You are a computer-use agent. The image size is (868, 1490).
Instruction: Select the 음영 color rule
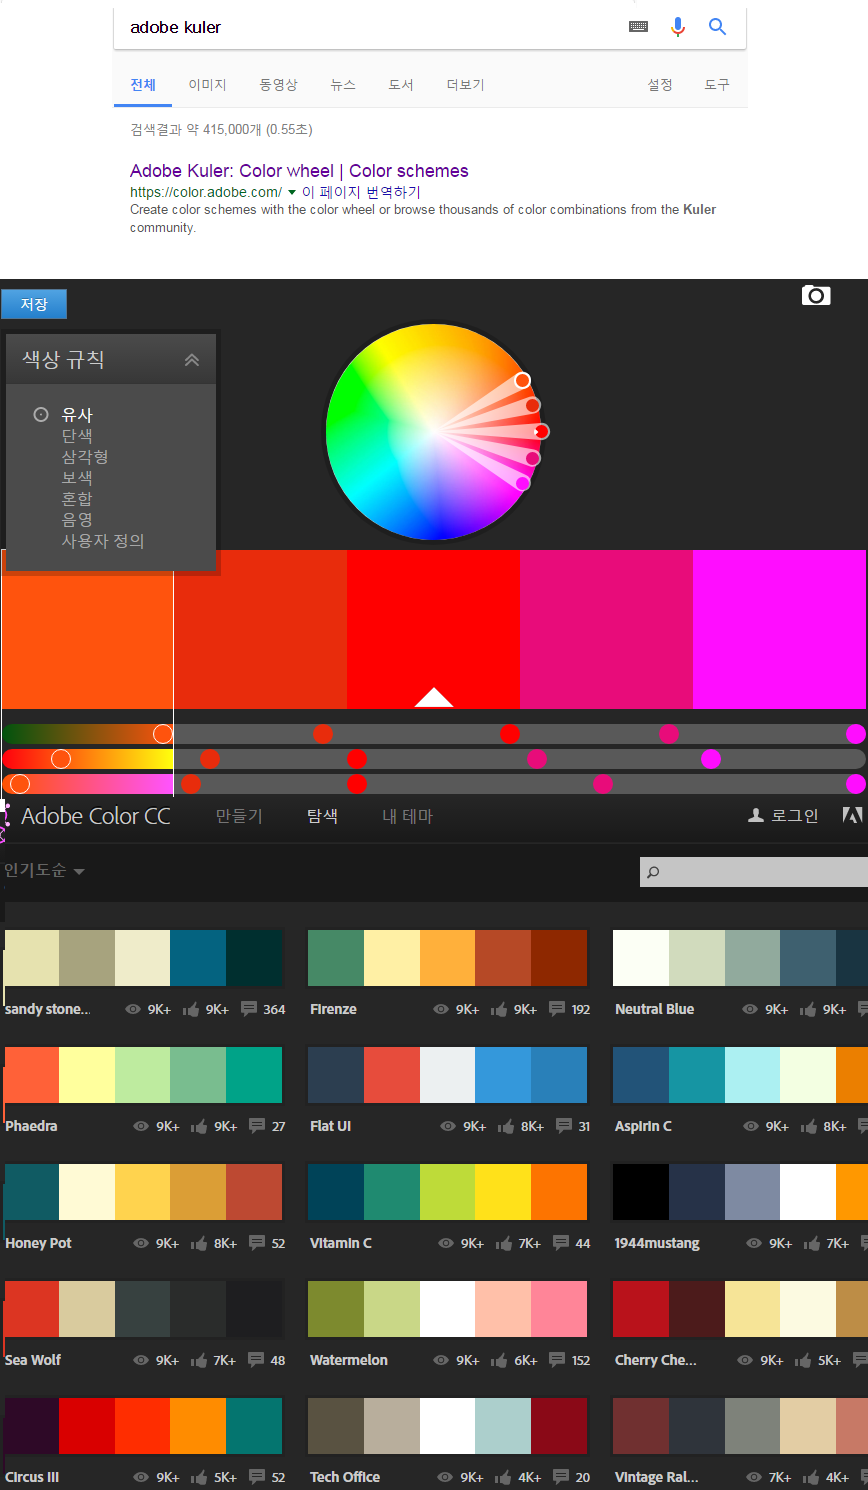(x=77, y=520)
